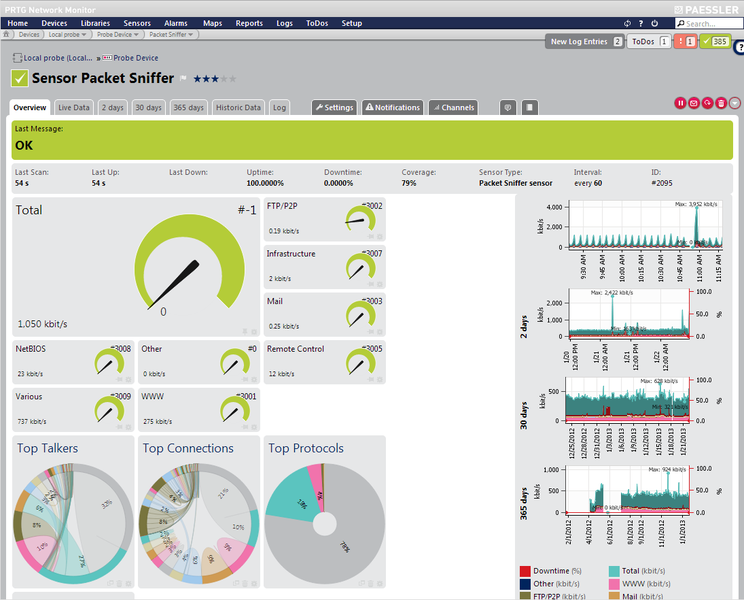The width and height of the screenshot is (745, 601).
Task: Open the Top Protocols pie chart
Action: pos(325,524)
